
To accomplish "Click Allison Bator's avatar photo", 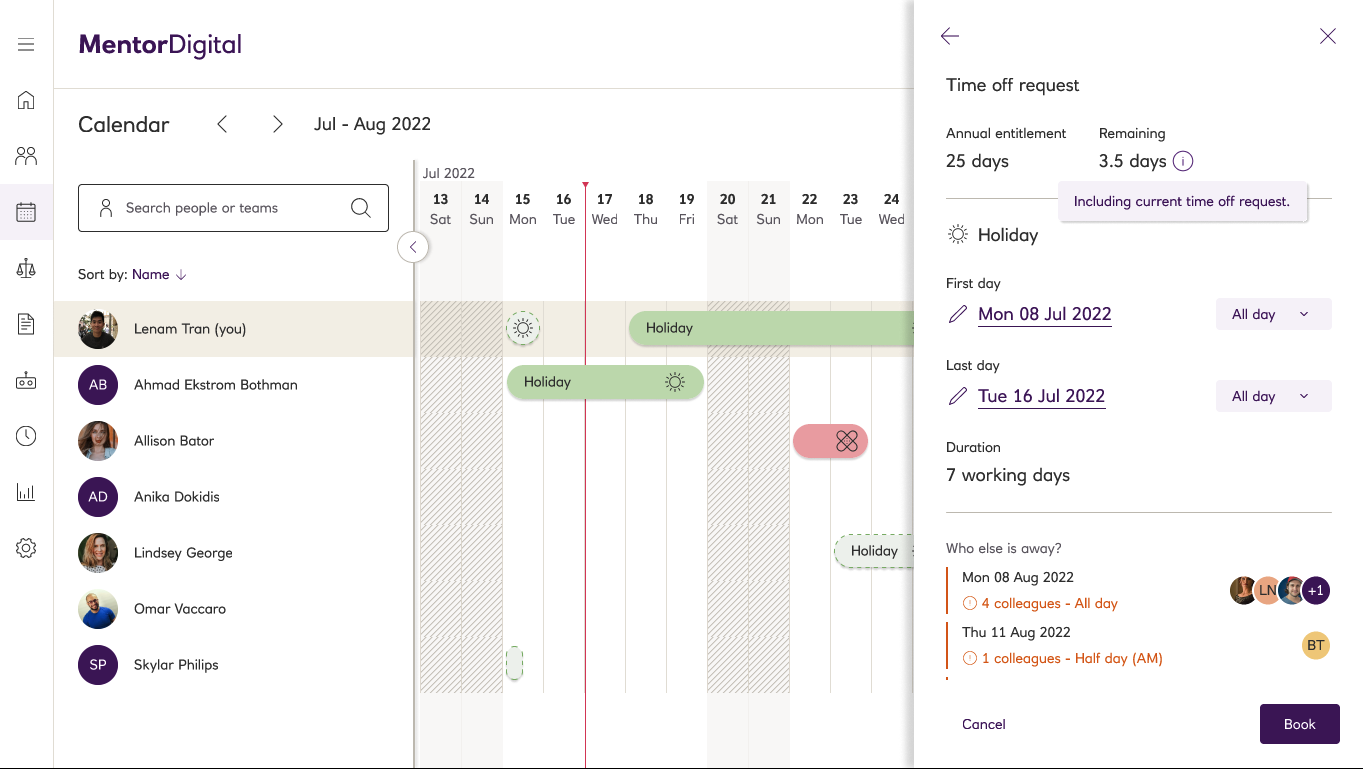I will 98,441.
